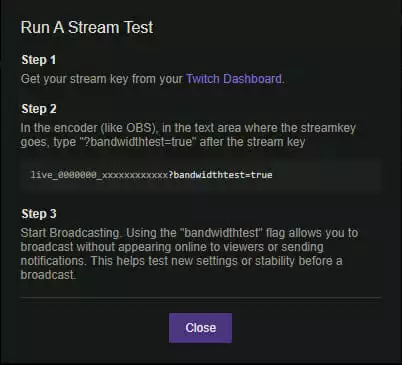Select the bold ?bandwidthtest=true code text
Viewport: 402px width, 365px height.
[x=220, y=175]
